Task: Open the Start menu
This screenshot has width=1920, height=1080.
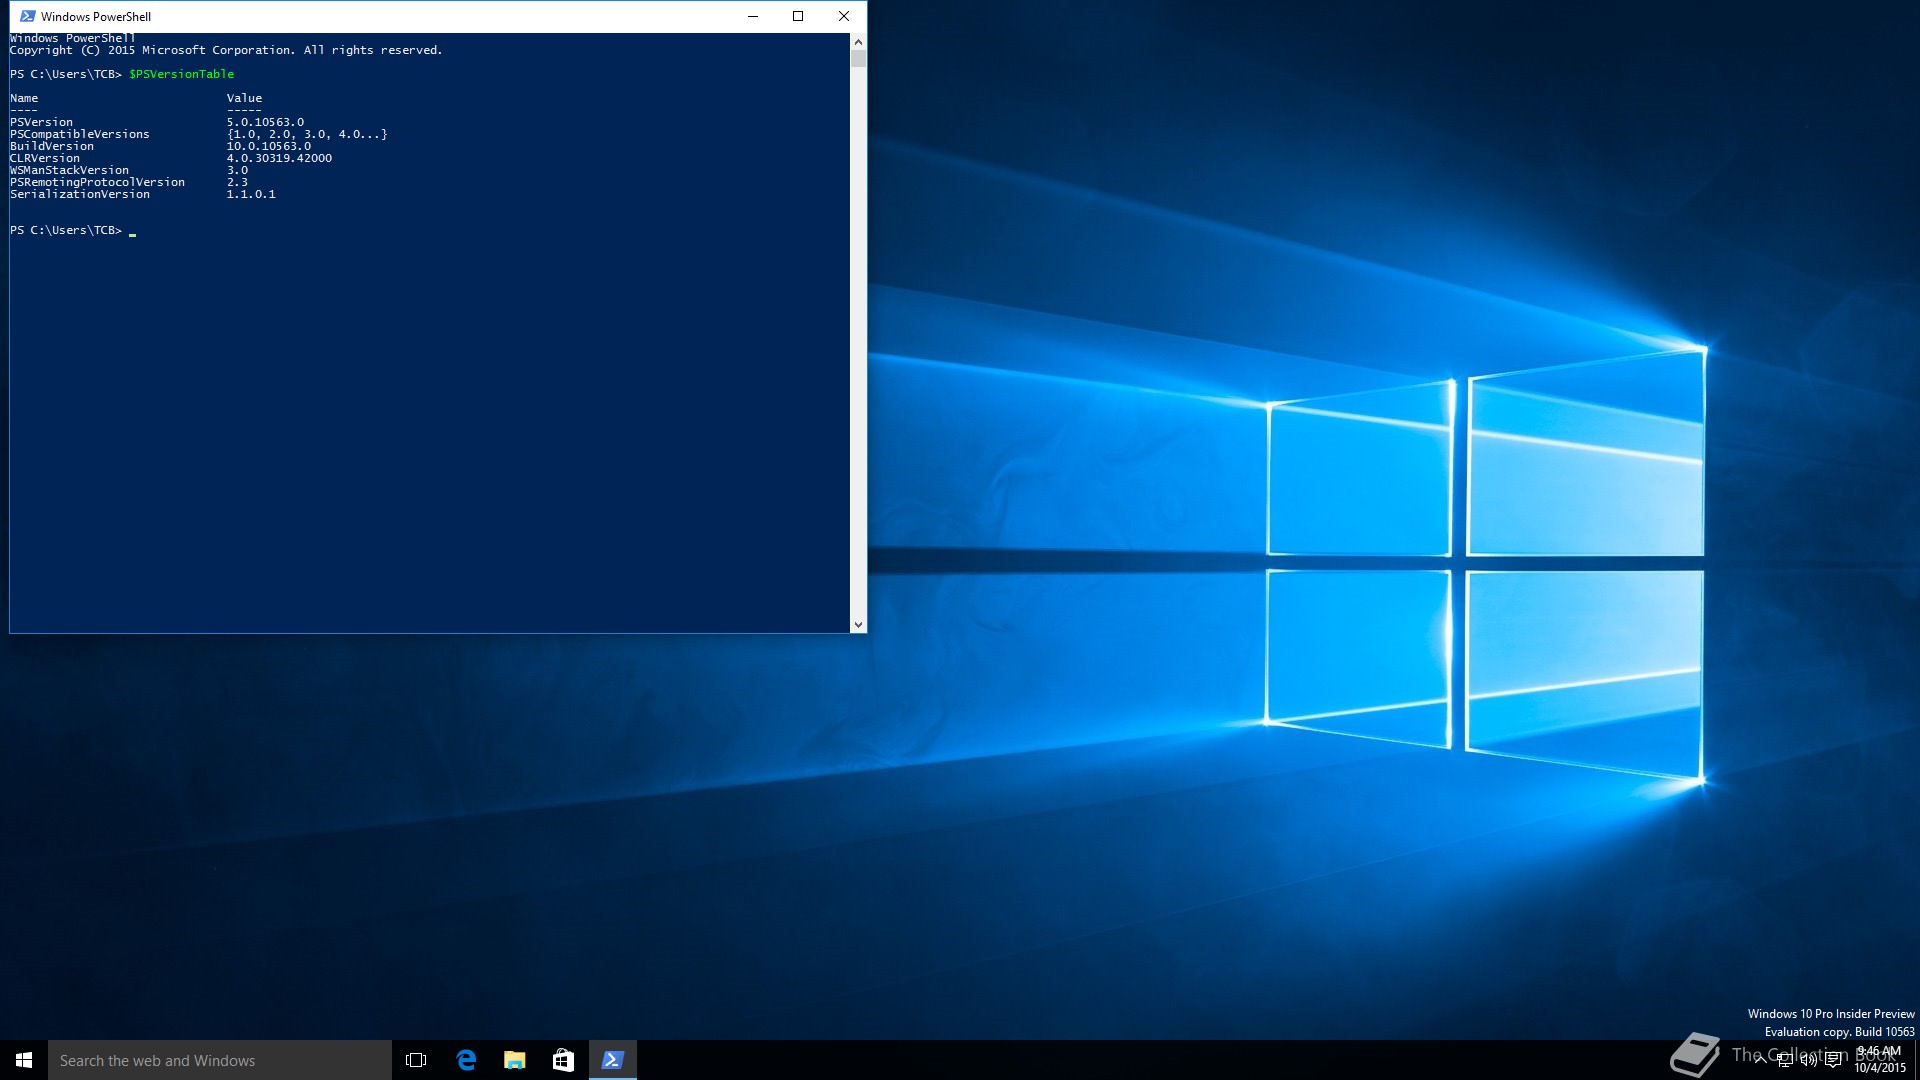Action: point(24,1060)
